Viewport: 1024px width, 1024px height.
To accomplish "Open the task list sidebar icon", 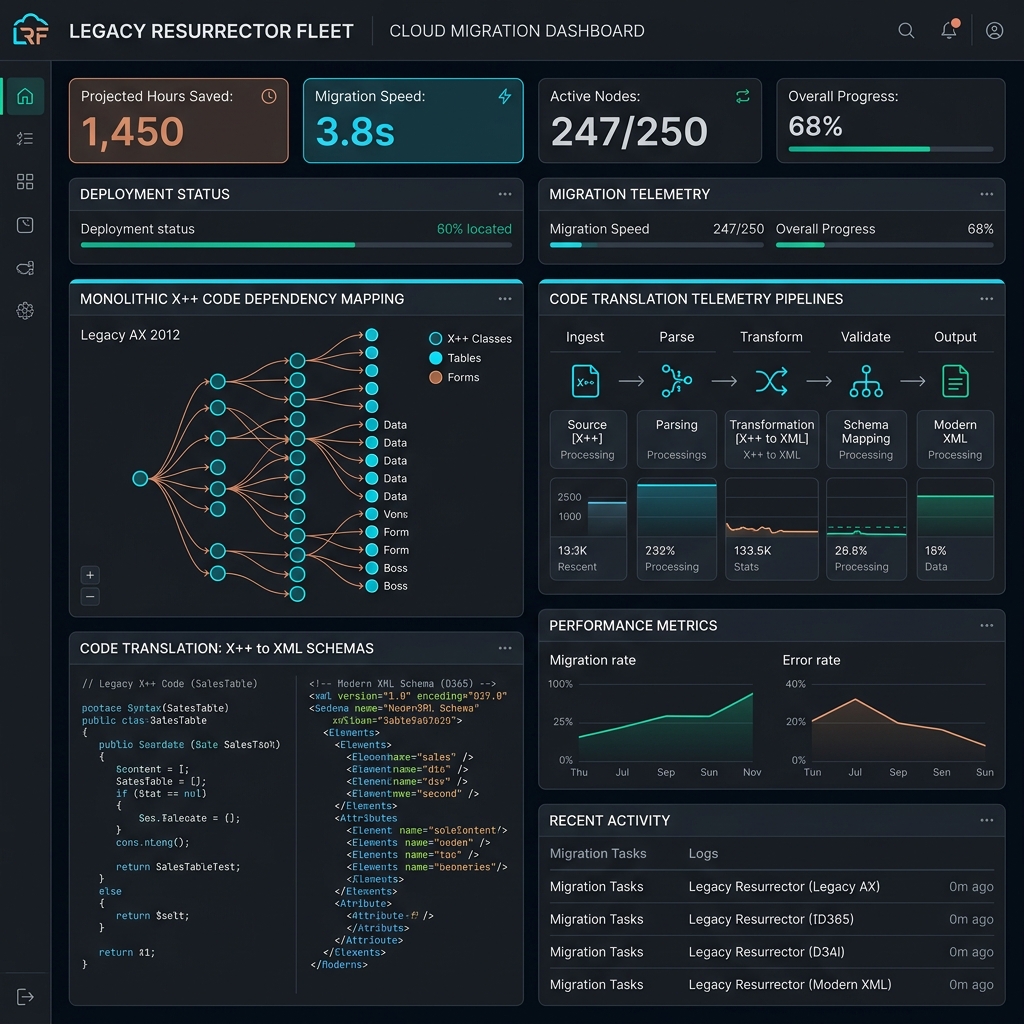I will [x=25, y=138].
